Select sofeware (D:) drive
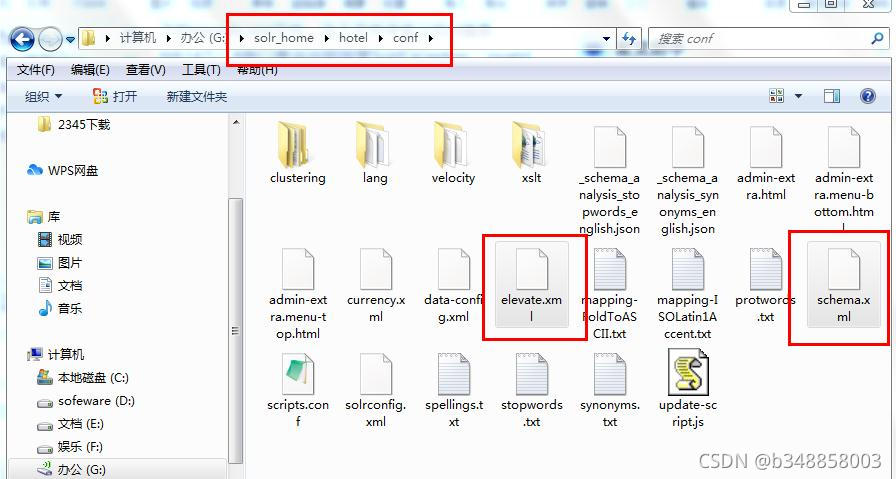896x479 pixels. (x=86, y=401)
